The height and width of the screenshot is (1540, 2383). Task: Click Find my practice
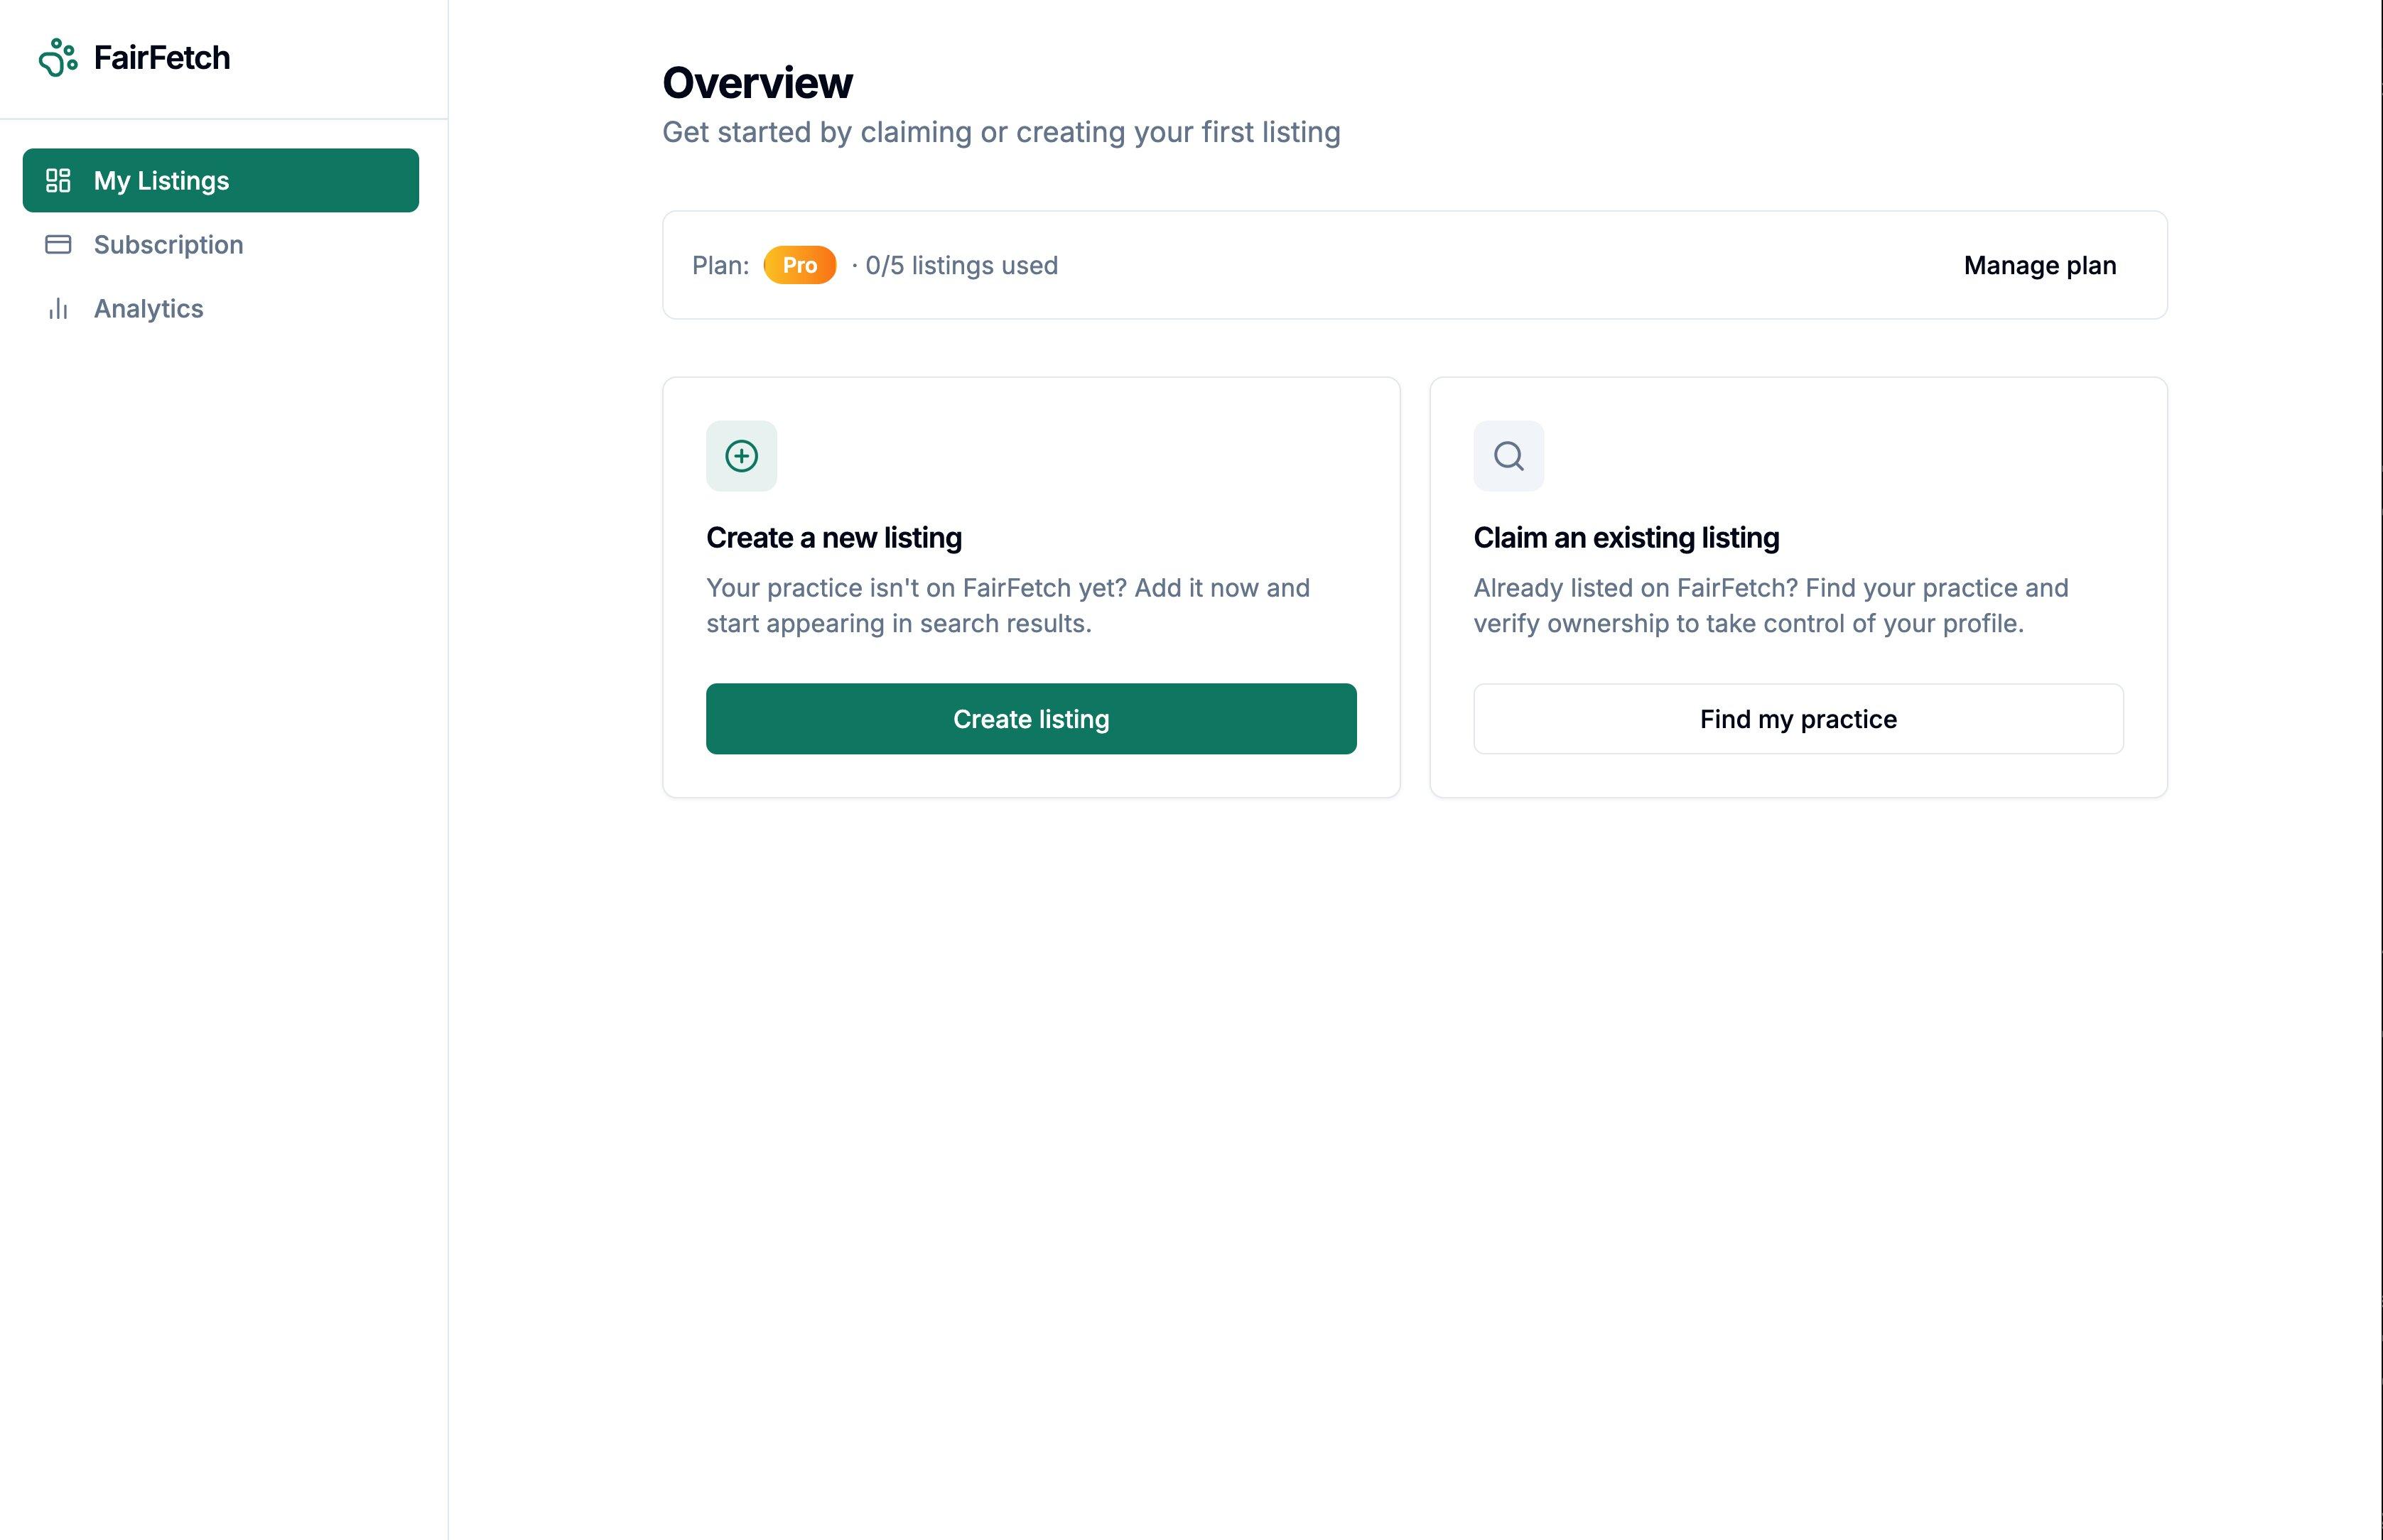[1797, 719]
